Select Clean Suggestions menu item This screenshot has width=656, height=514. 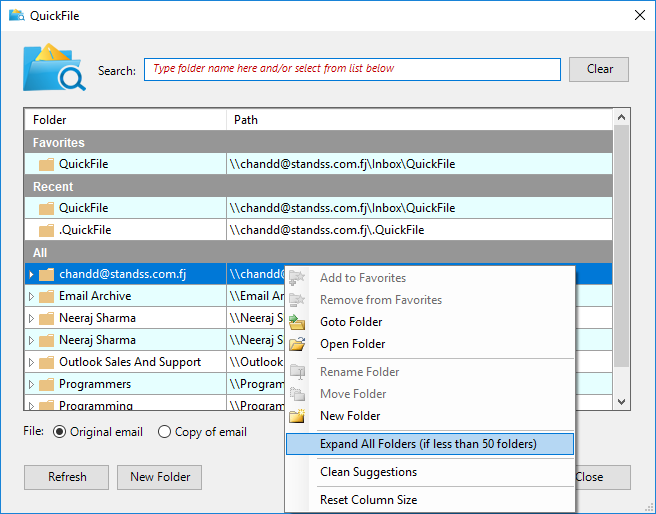coord(368,472)
